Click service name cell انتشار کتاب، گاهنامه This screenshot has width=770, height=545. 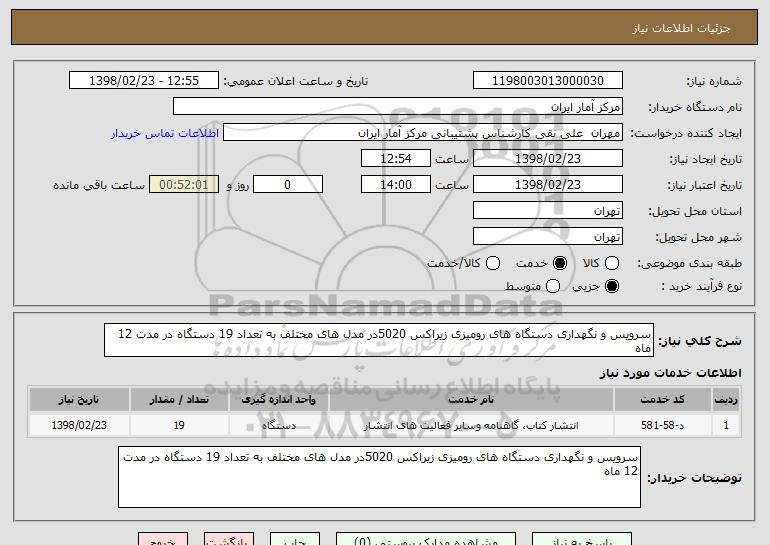pos(471,425)
